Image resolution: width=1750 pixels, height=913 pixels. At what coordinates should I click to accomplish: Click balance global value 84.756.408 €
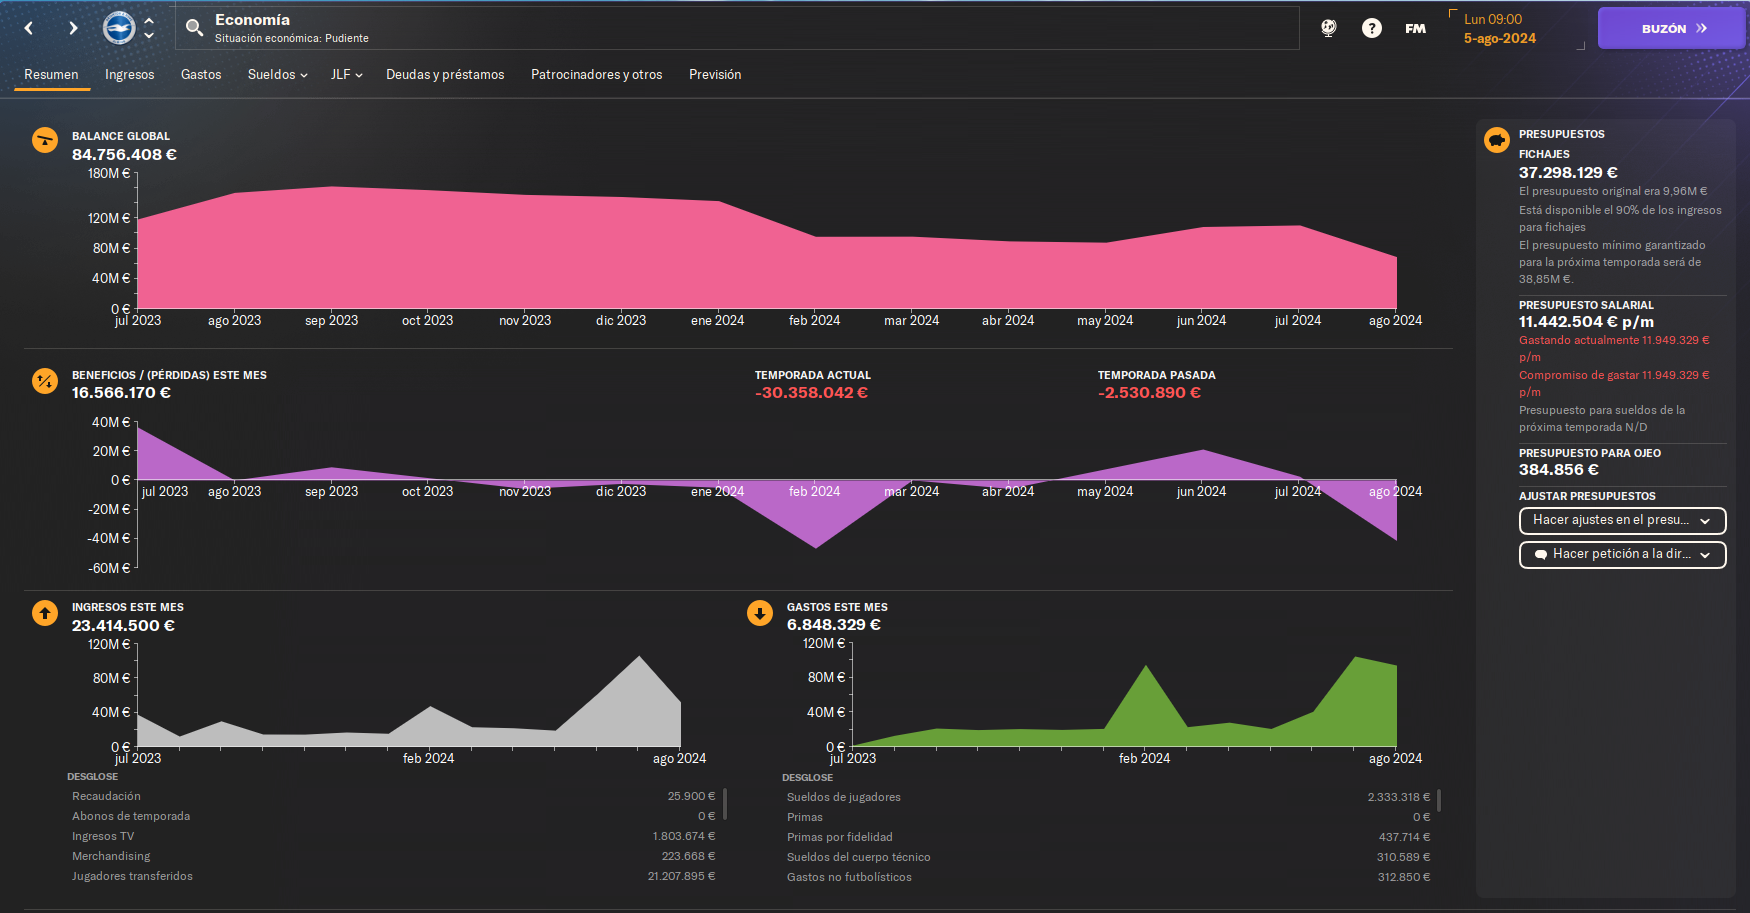point(124,155)
